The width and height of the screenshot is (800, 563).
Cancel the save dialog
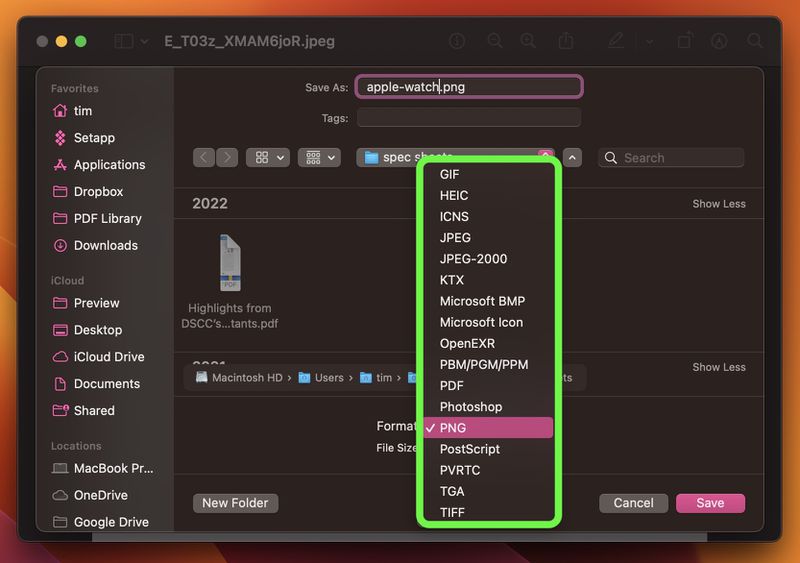point(633,503)
